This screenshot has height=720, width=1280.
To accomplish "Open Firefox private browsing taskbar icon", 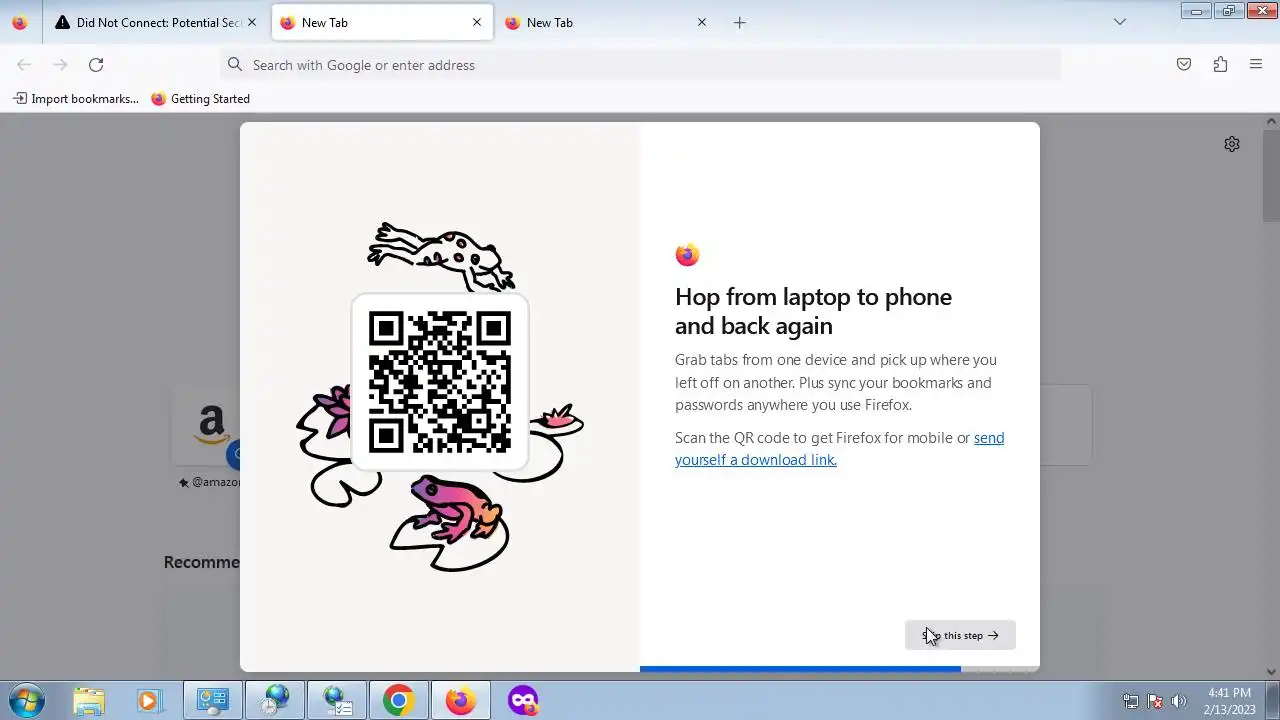I will click(523, 700).
